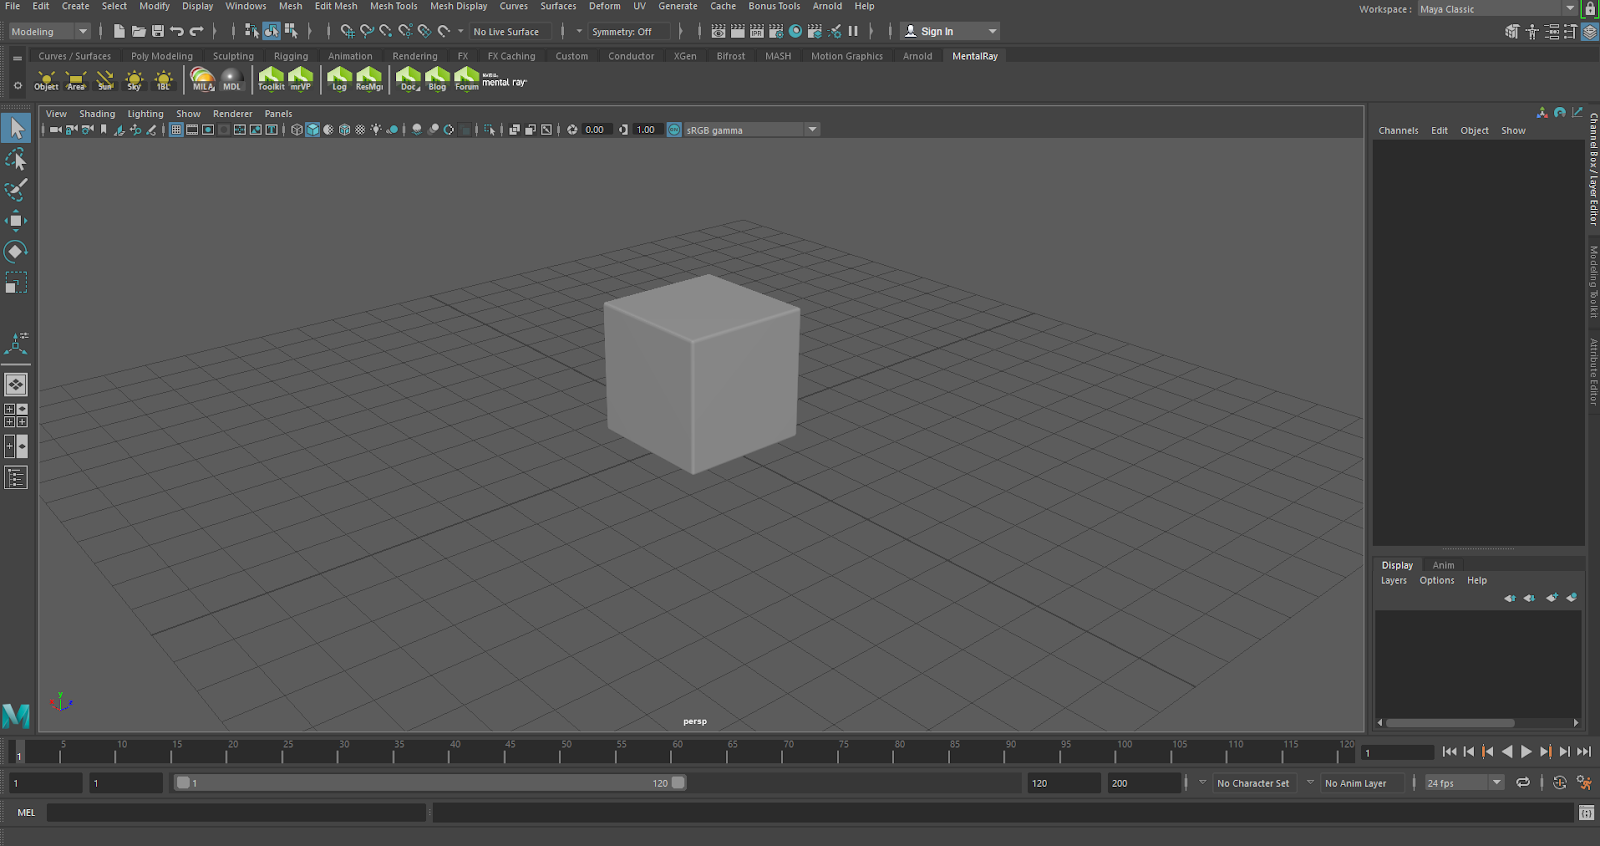
Task: Open the mental ray Forum icon
Action: pyautogui.click(x=467, y=80)
